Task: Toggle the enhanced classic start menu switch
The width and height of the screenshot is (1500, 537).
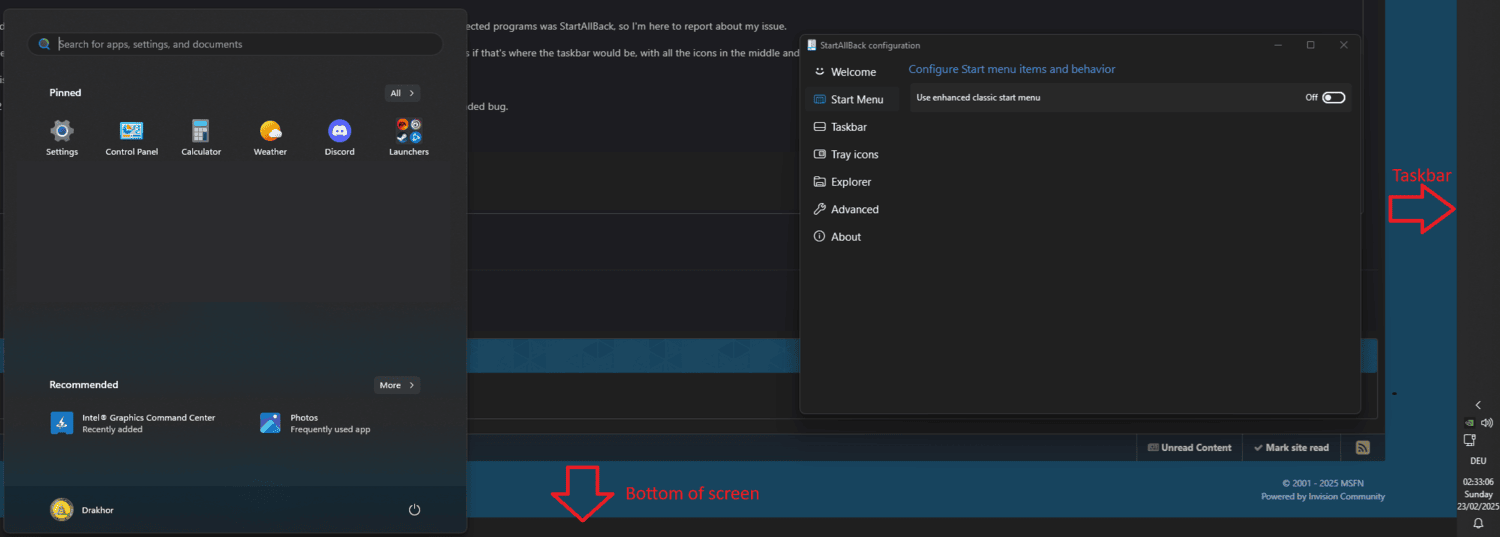Action: click(x=1334, y=98)
